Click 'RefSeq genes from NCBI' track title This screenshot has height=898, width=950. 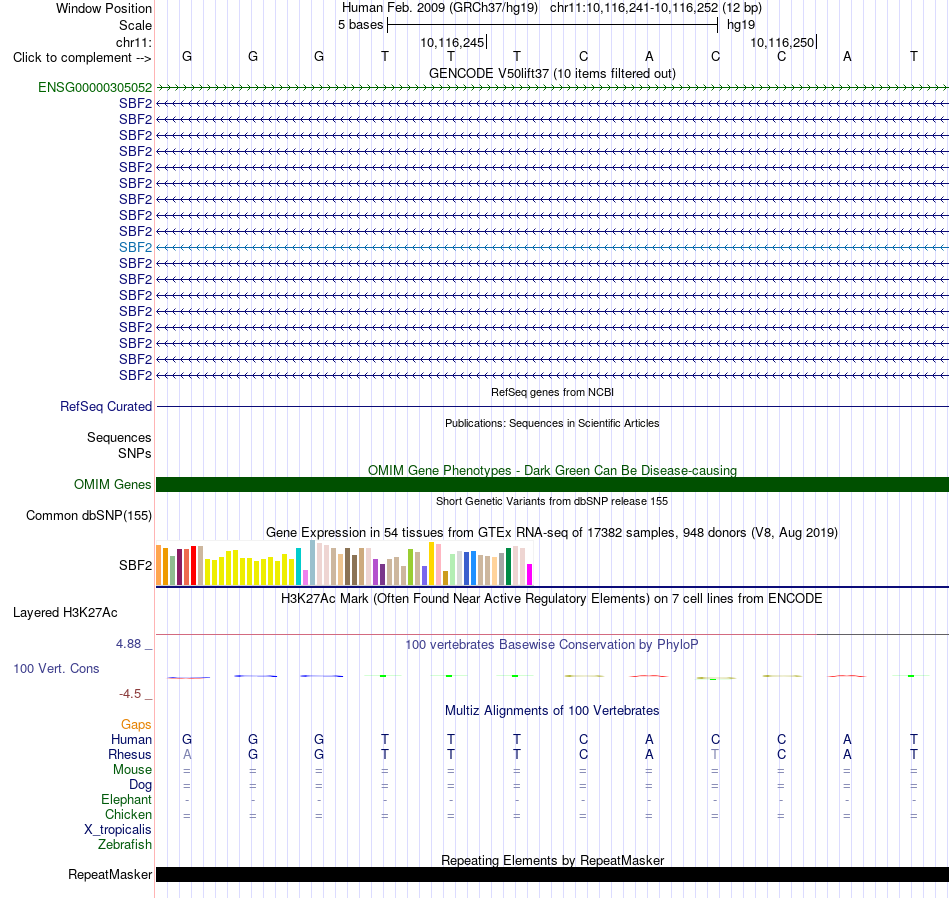(x=552, y=392)
